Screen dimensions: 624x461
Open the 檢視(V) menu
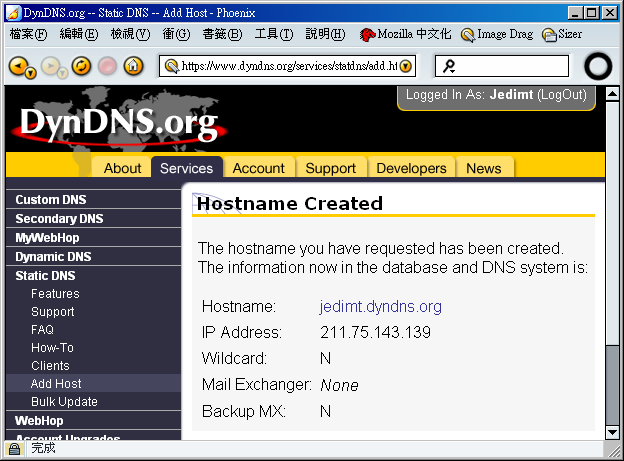coord(130,34)
